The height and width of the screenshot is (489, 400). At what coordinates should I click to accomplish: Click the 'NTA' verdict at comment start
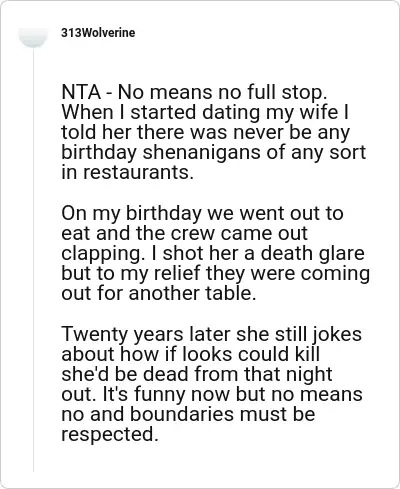(81, 92)
